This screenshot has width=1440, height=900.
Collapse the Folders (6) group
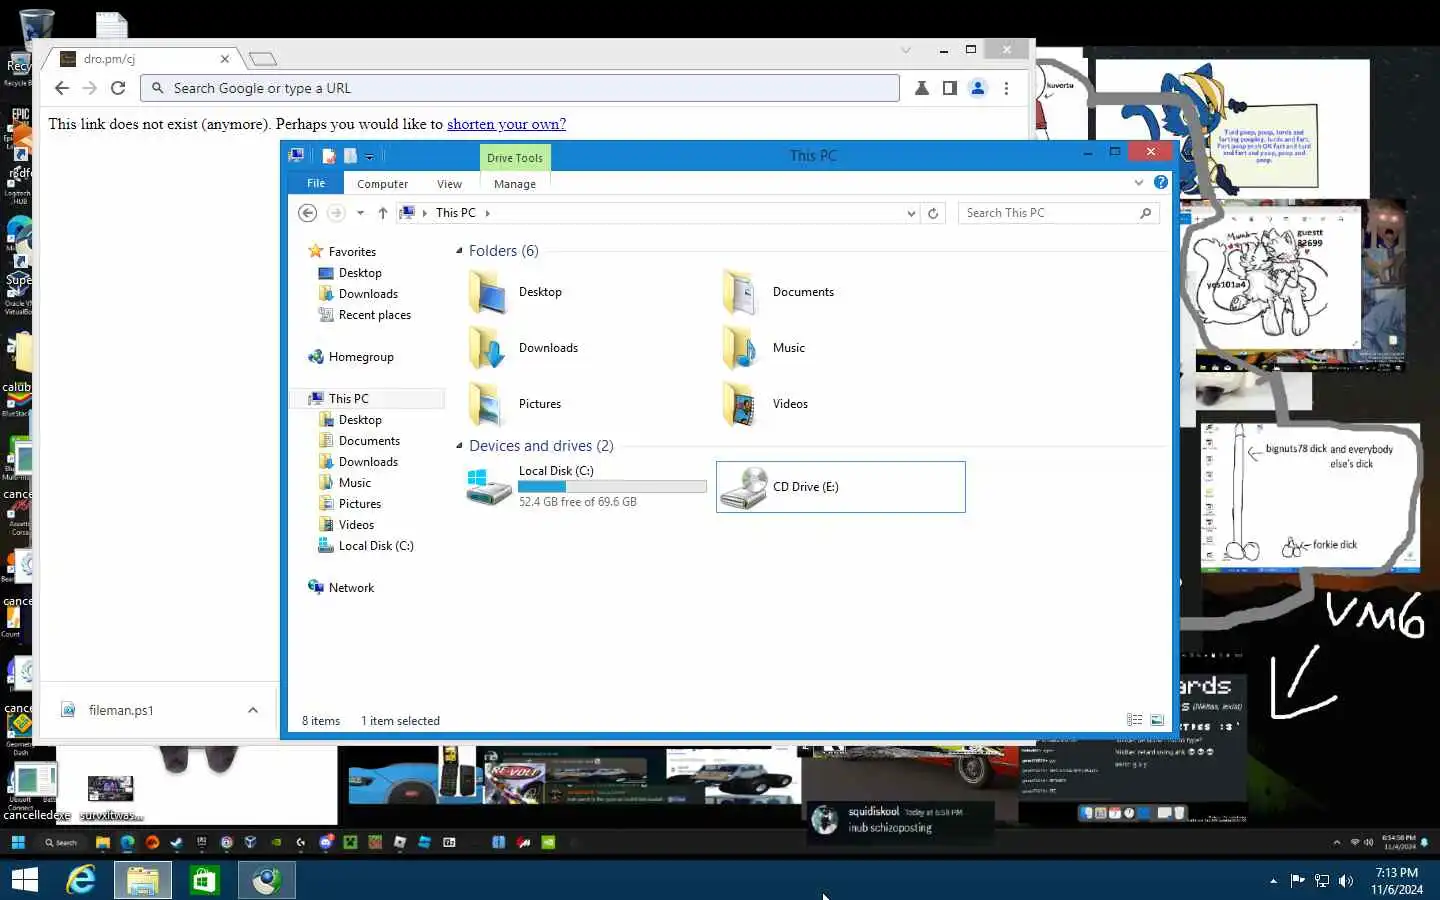click(460, 251)
